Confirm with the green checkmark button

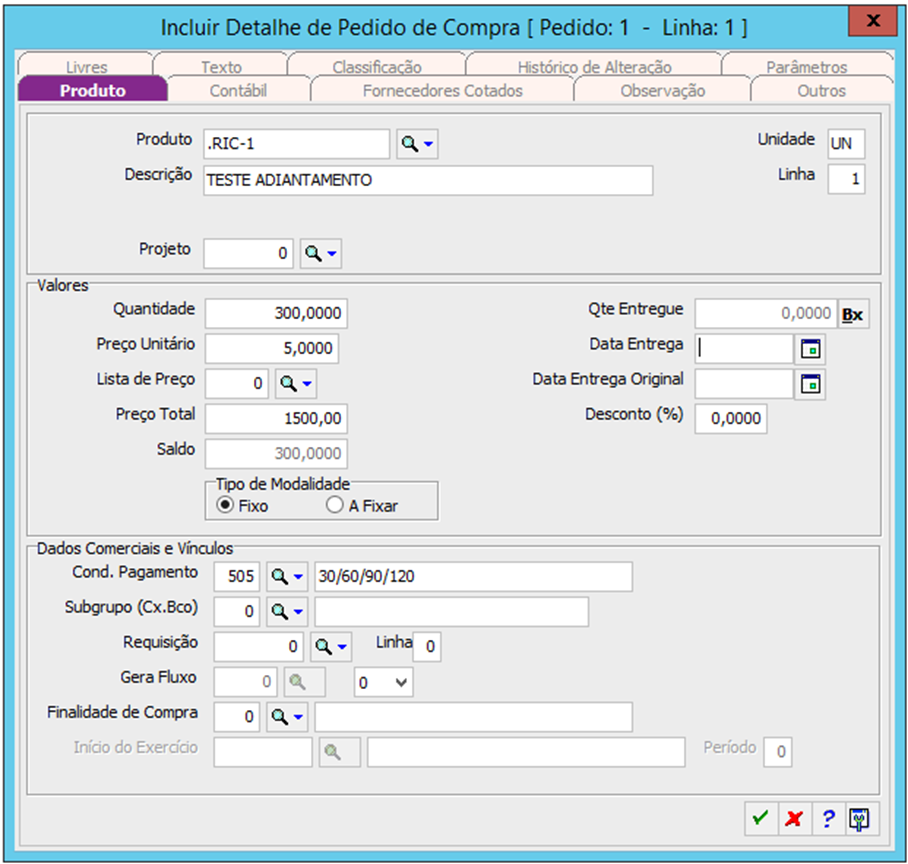point(760,818)
